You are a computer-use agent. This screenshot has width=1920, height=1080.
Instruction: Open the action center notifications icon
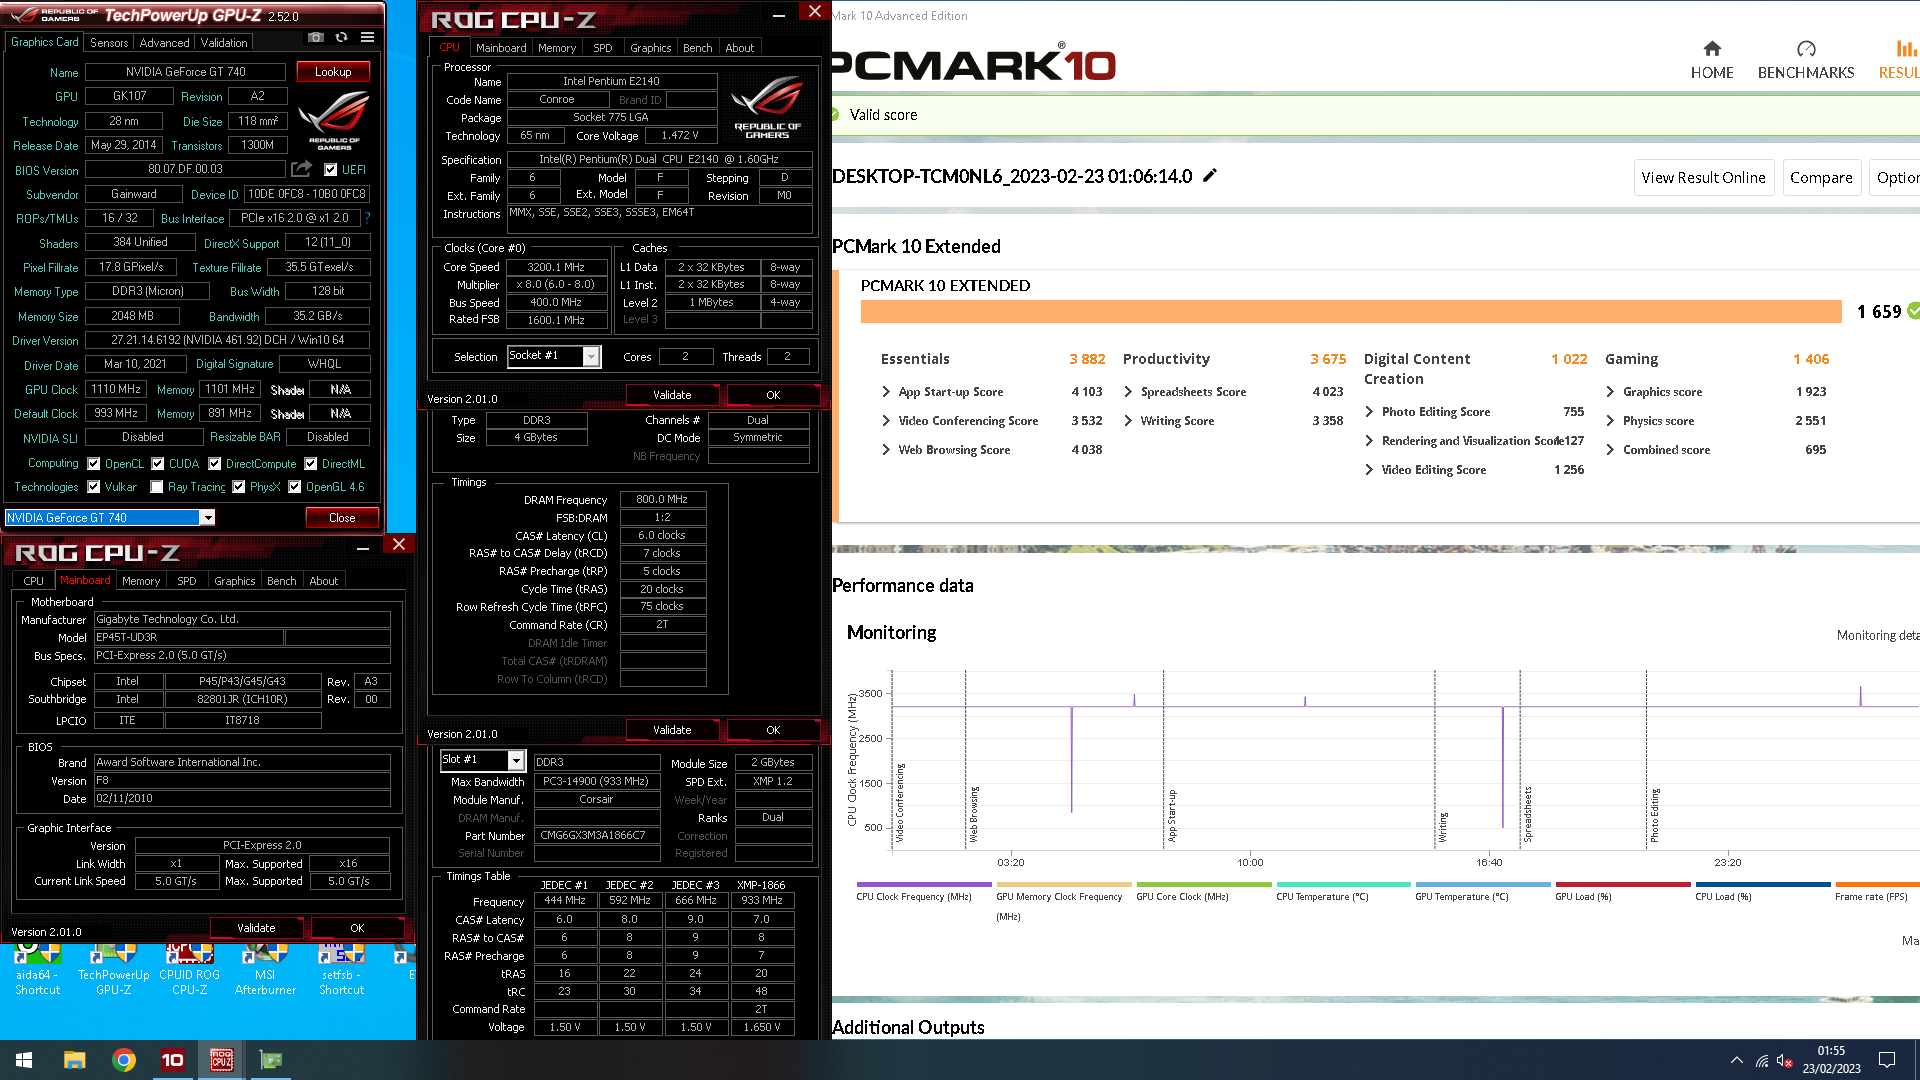pyautogui.click(x=1887, y=1060)
